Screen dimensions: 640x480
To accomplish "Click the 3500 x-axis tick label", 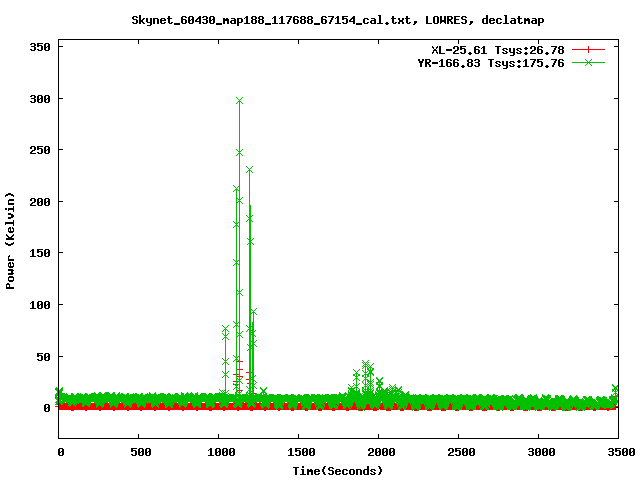I will 621,452.
